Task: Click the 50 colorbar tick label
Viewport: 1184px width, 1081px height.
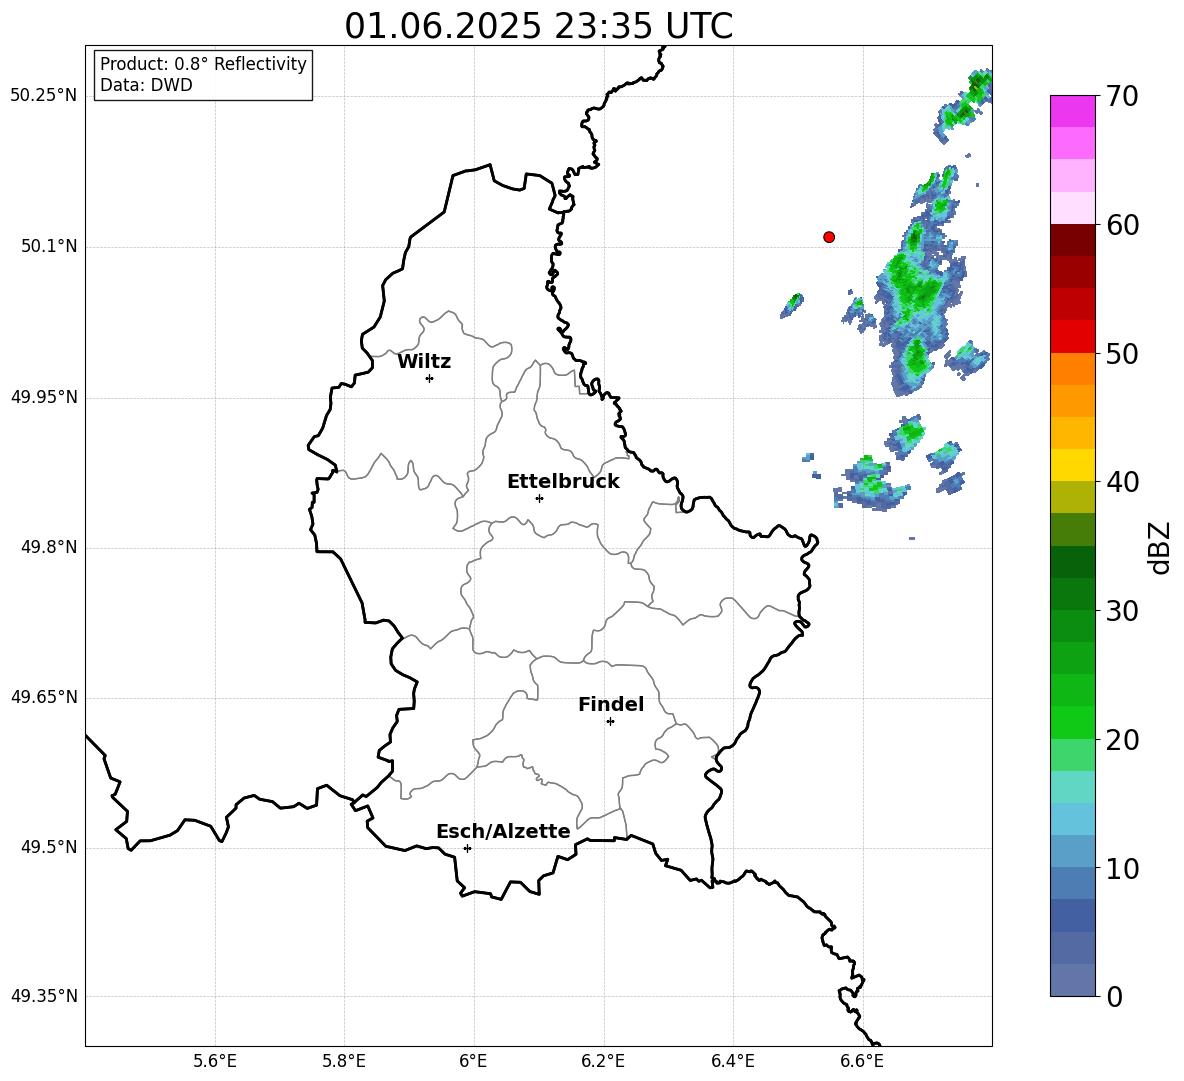Action: pyautogui.click(x=1122, y=354)
